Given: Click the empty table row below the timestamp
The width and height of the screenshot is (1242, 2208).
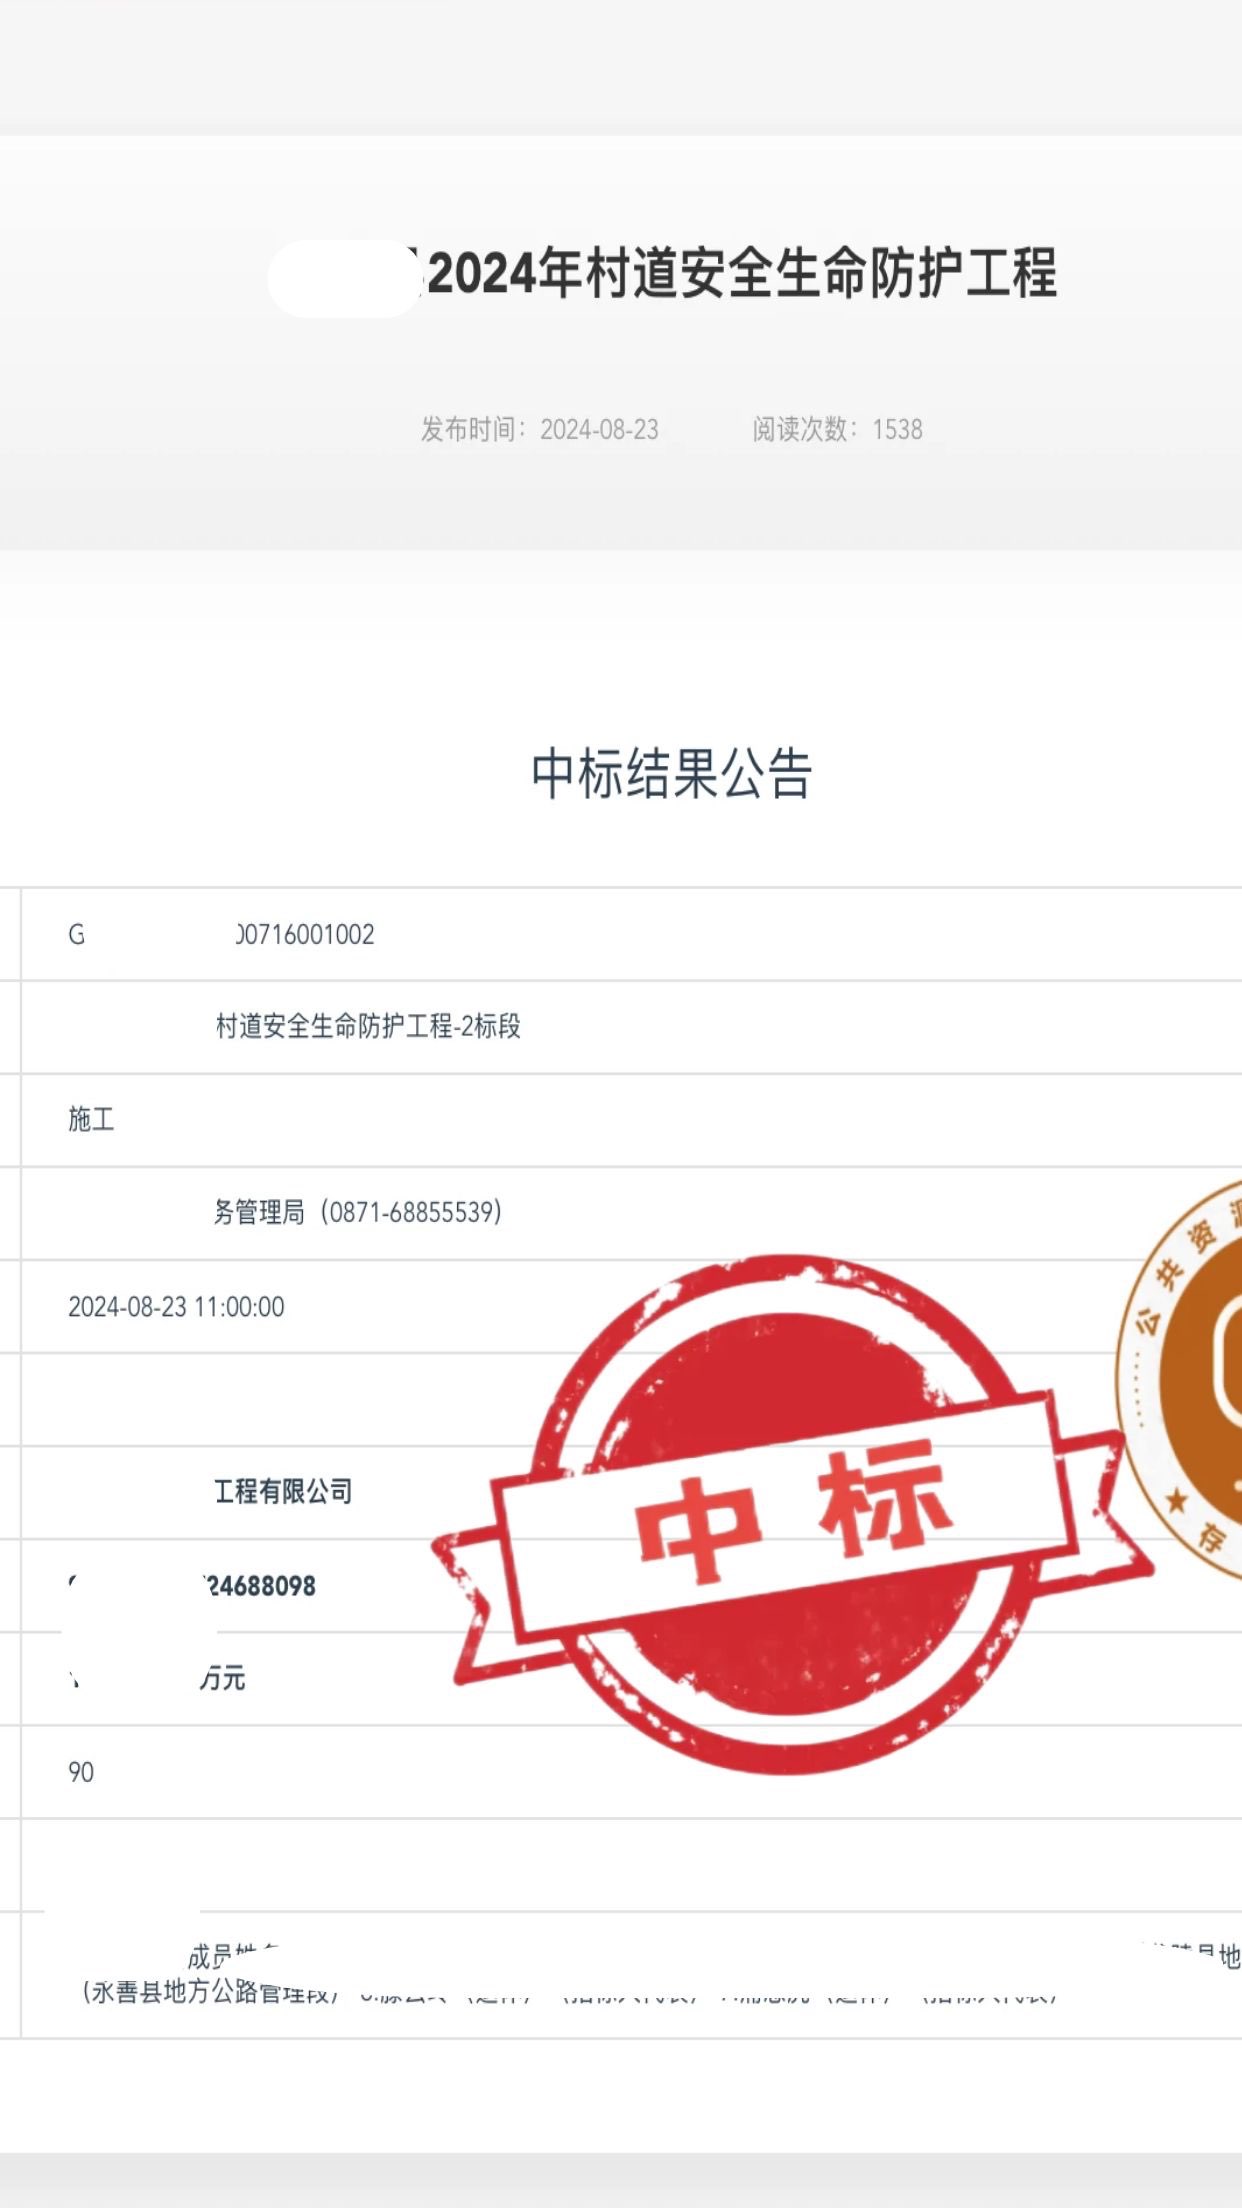Looking at the screenshot, I should point(300,1399).
